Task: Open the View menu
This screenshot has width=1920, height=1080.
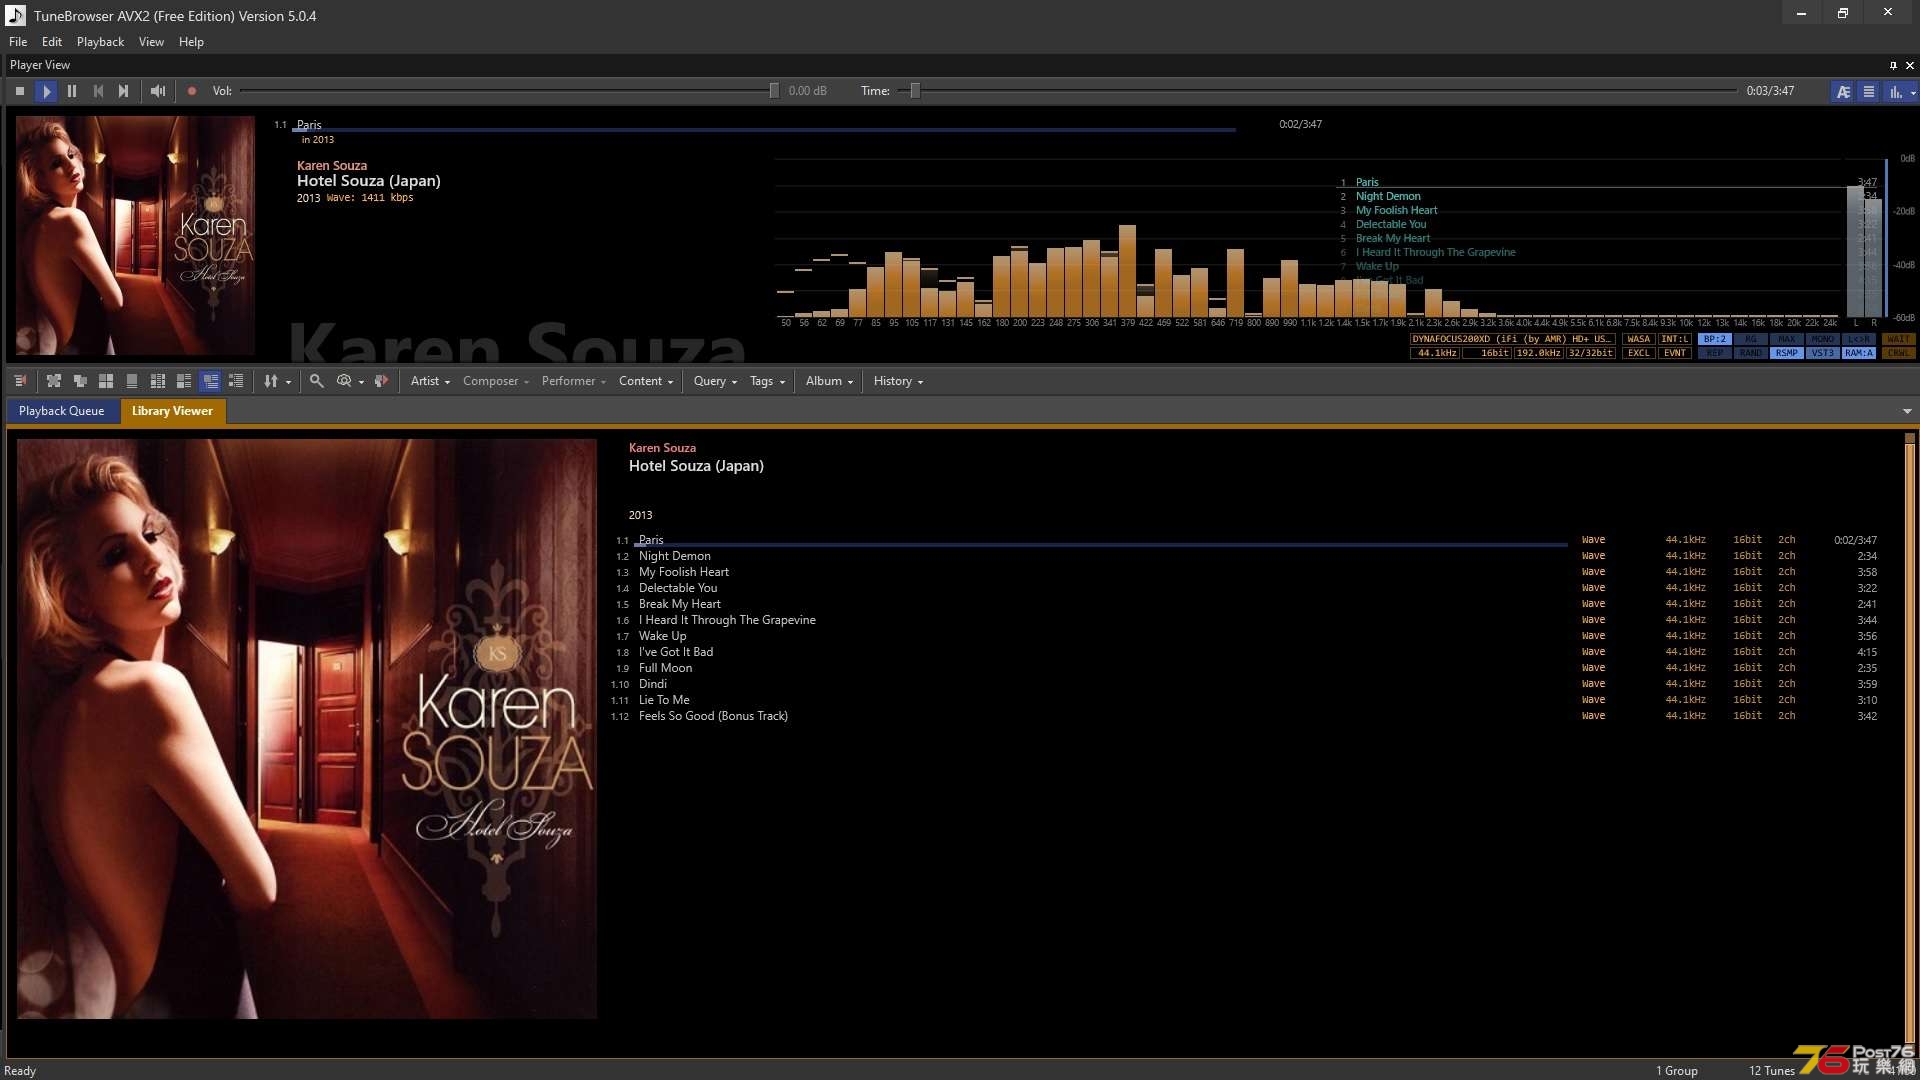Action: coord(151,42)
